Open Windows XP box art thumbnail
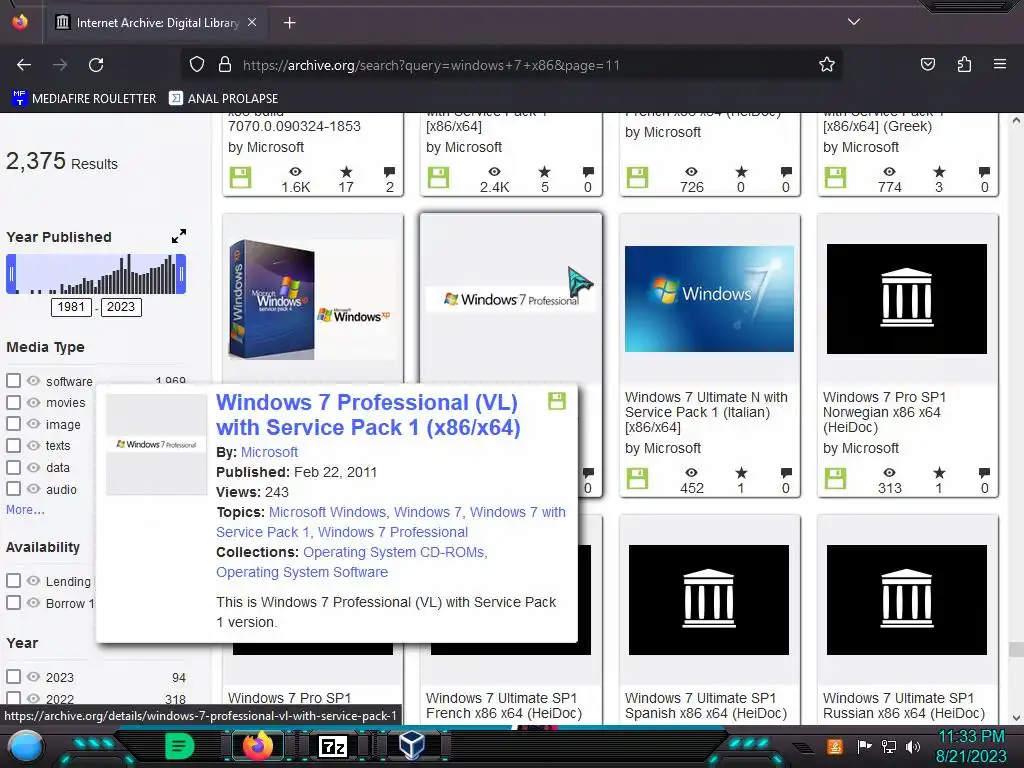The width and height of the screenshot is (1024, 768). click(312, 299)
